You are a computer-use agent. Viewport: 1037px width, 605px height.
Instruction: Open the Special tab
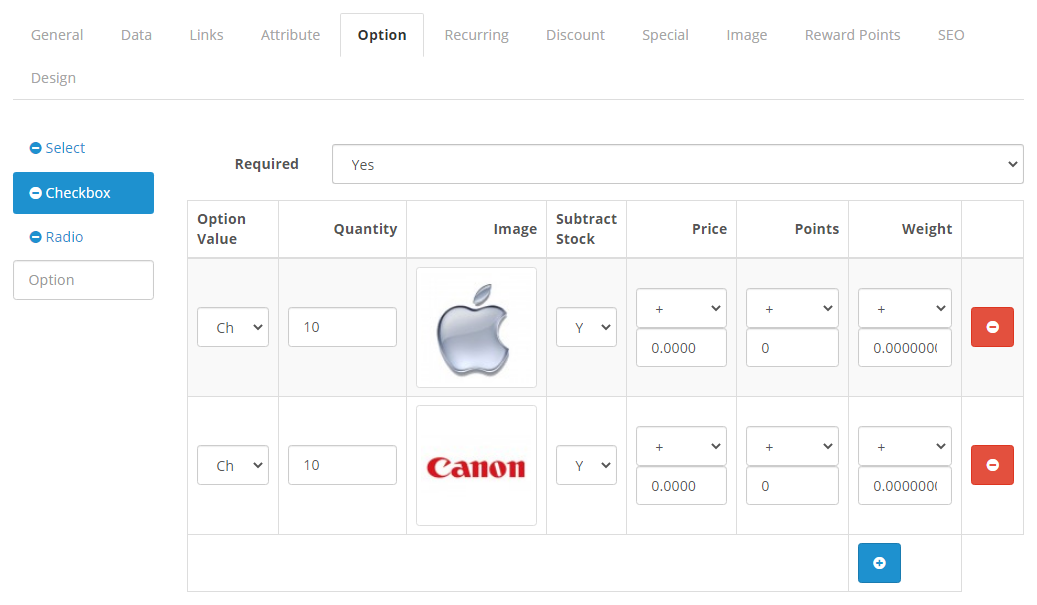click(665, 35)
